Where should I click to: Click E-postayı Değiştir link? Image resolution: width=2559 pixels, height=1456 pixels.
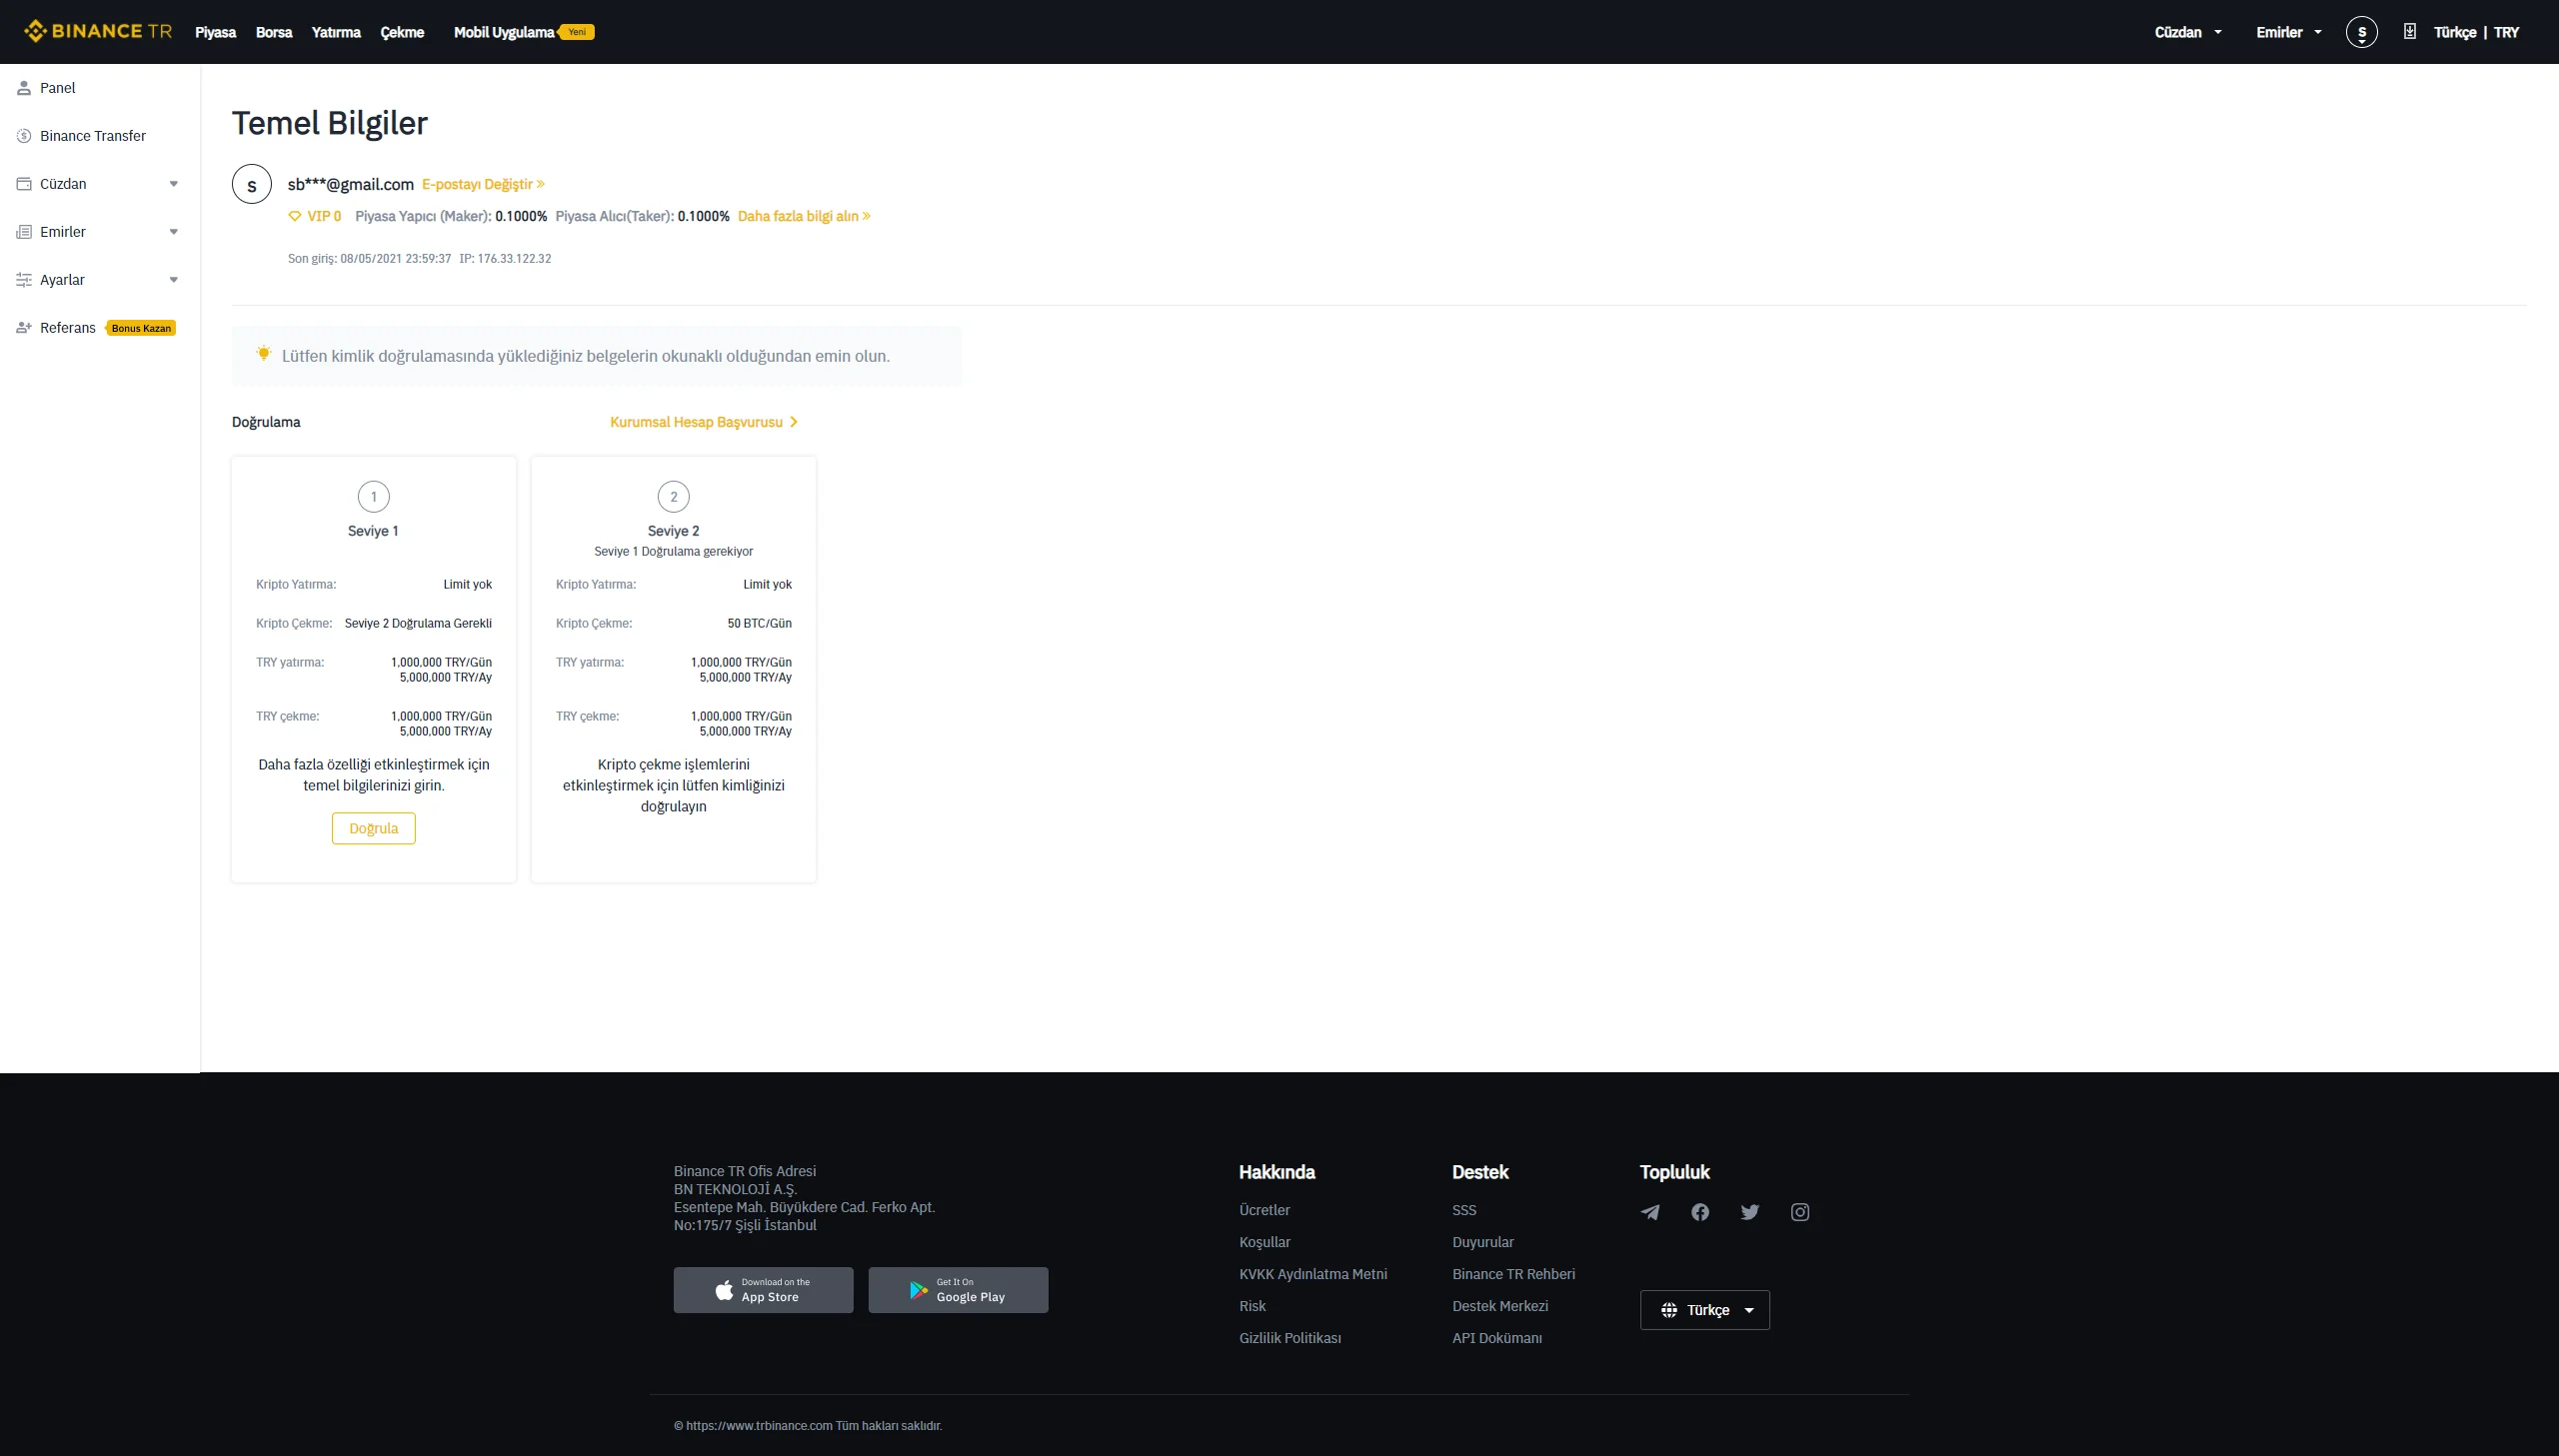483,184
